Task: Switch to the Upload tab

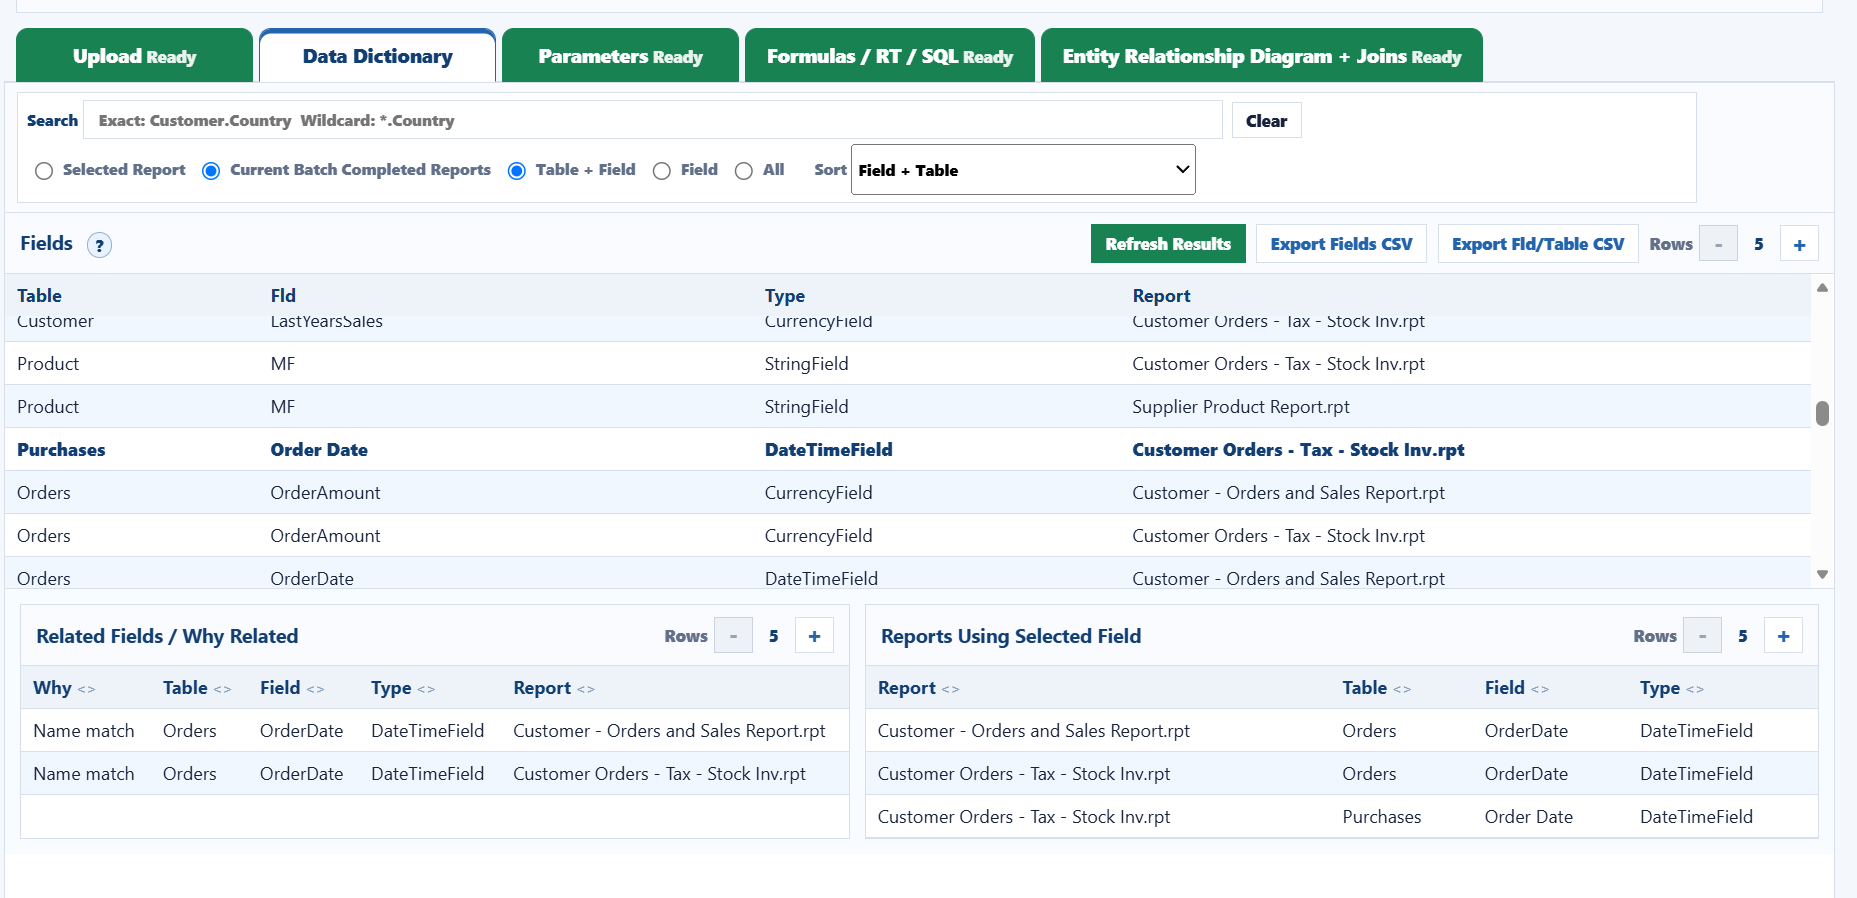Action: 134,56
